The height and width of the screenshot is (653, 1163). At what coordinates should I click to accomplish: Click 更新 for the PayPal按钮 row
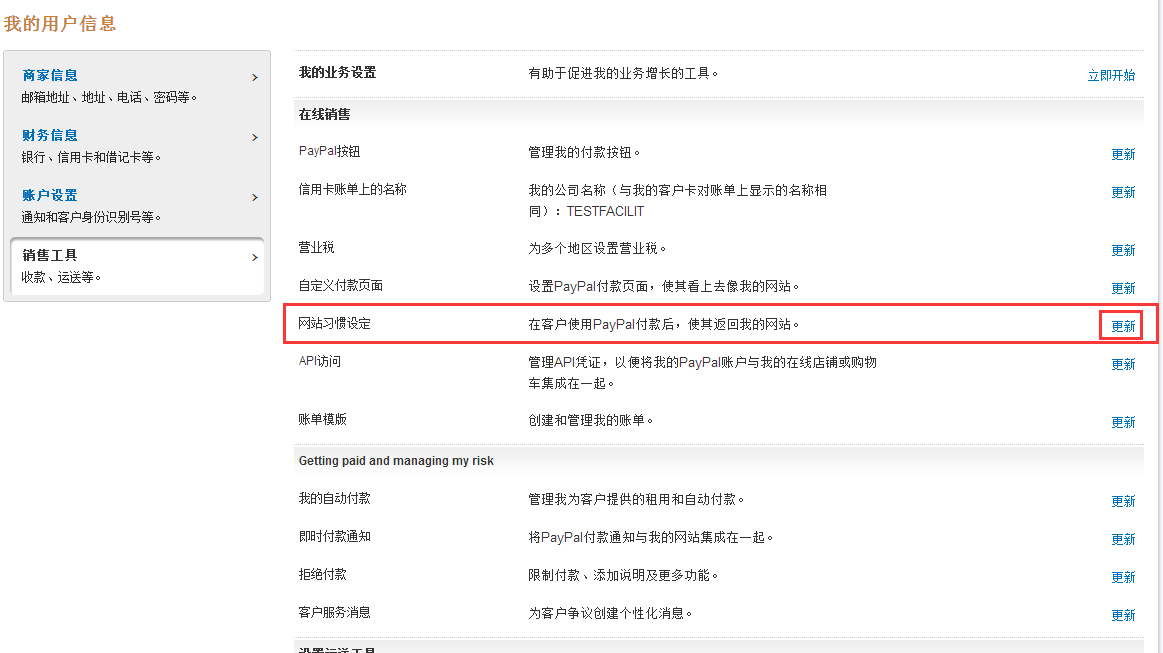click(x=1123, y=154)
